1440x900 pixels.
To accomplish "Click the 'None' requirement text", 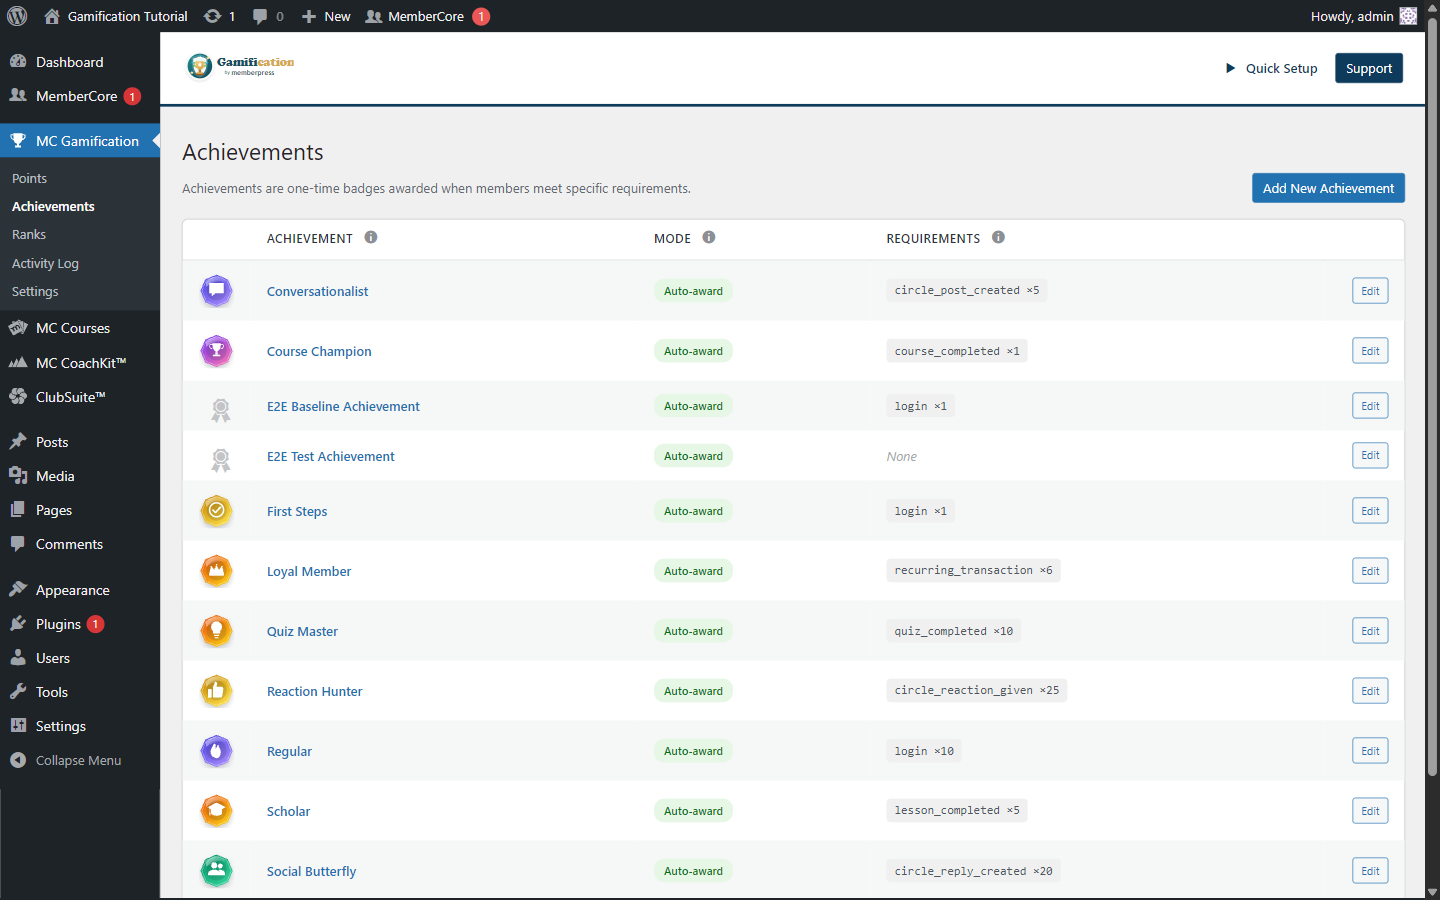I will [901, 456].
